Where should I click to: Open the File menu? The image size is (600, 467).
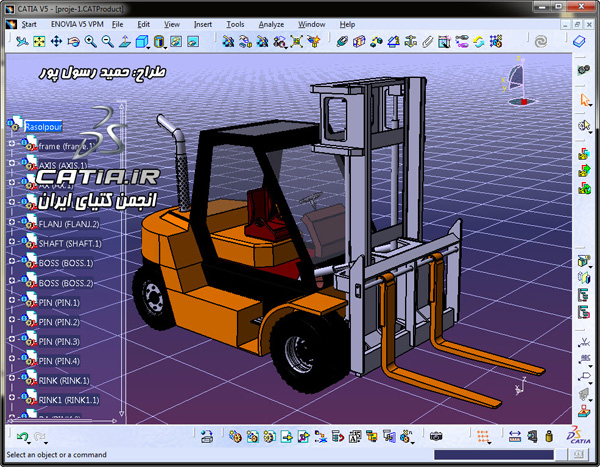pos(117,24)
